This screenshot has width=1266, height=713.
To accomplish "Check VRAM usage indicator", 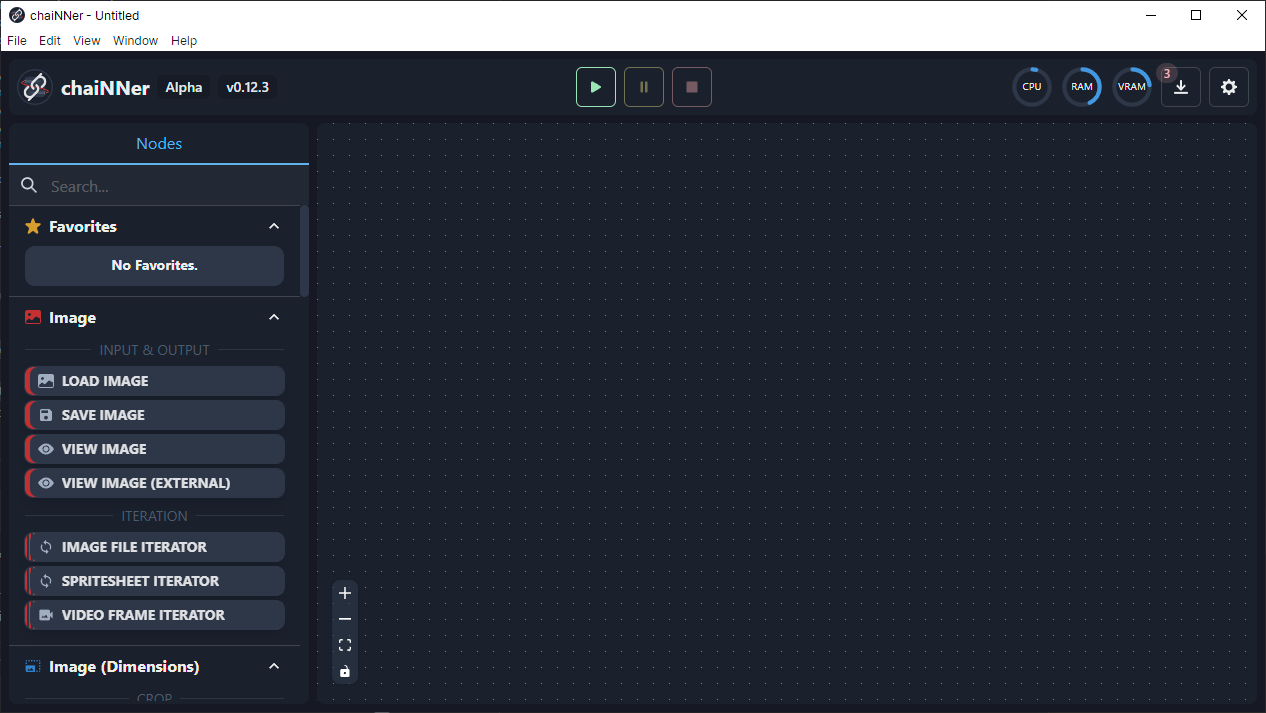I will (x=1131, y=87).
